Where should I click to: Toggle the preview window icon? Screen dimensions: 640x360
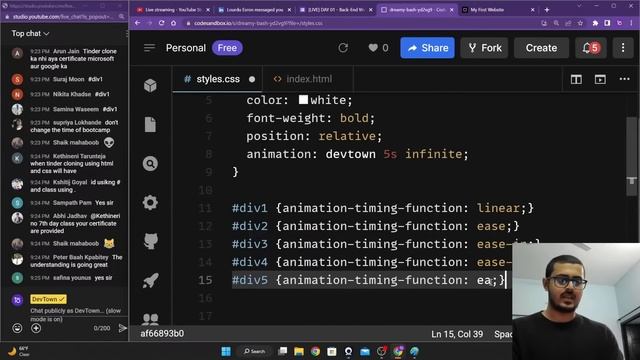tap(600, 79)
